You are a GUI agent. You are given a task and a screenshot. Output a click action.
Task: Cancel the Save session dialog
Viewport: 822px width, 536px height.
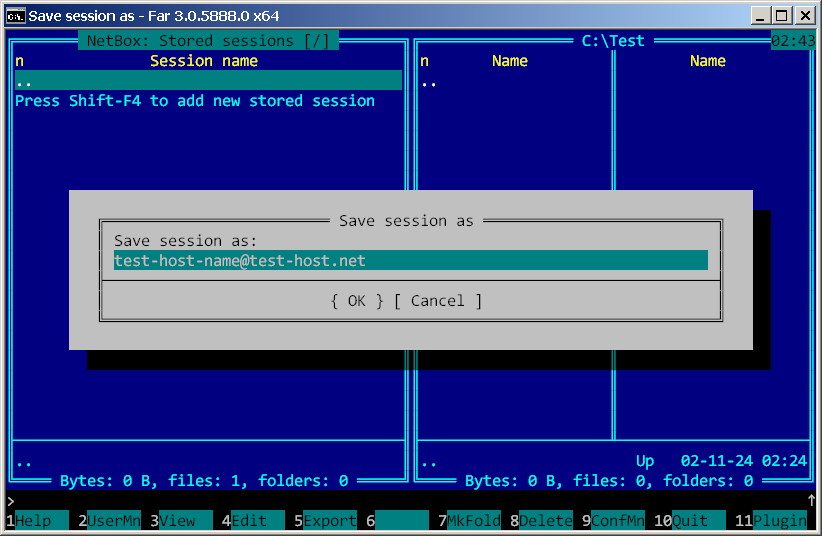438,301
